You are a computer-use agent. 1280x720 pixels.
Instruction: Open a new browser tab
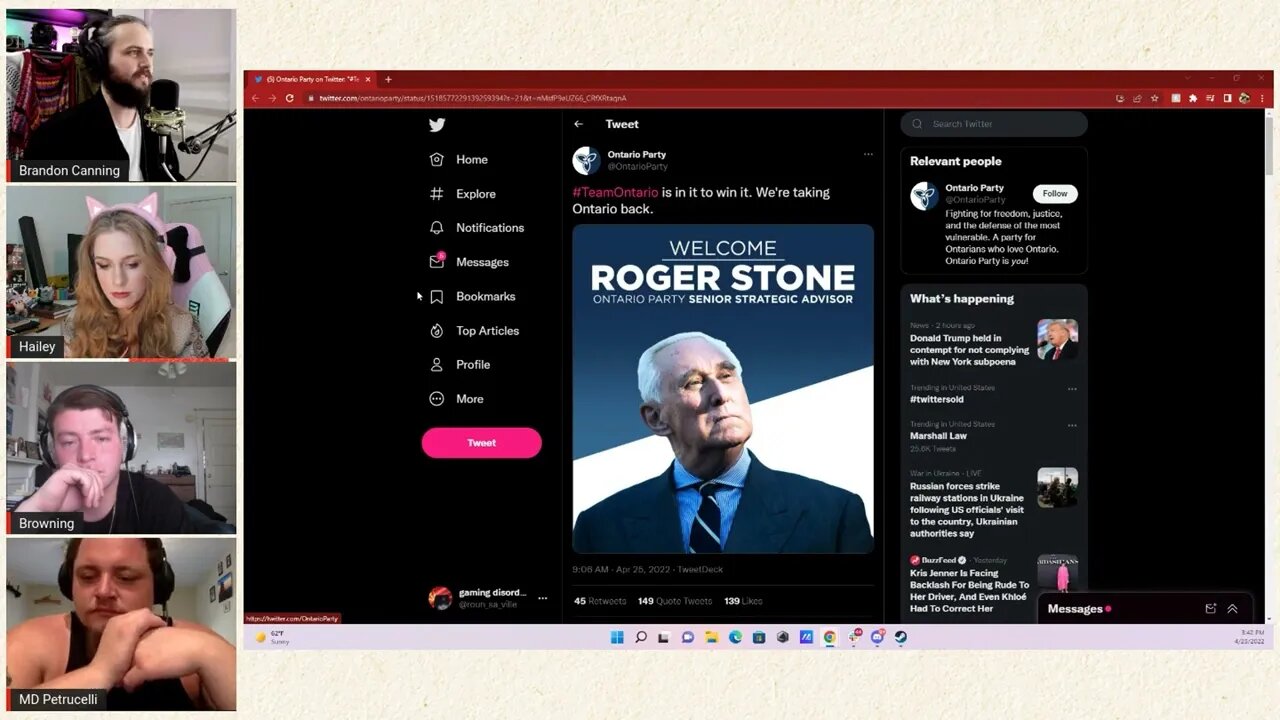(x=388, y=79)
